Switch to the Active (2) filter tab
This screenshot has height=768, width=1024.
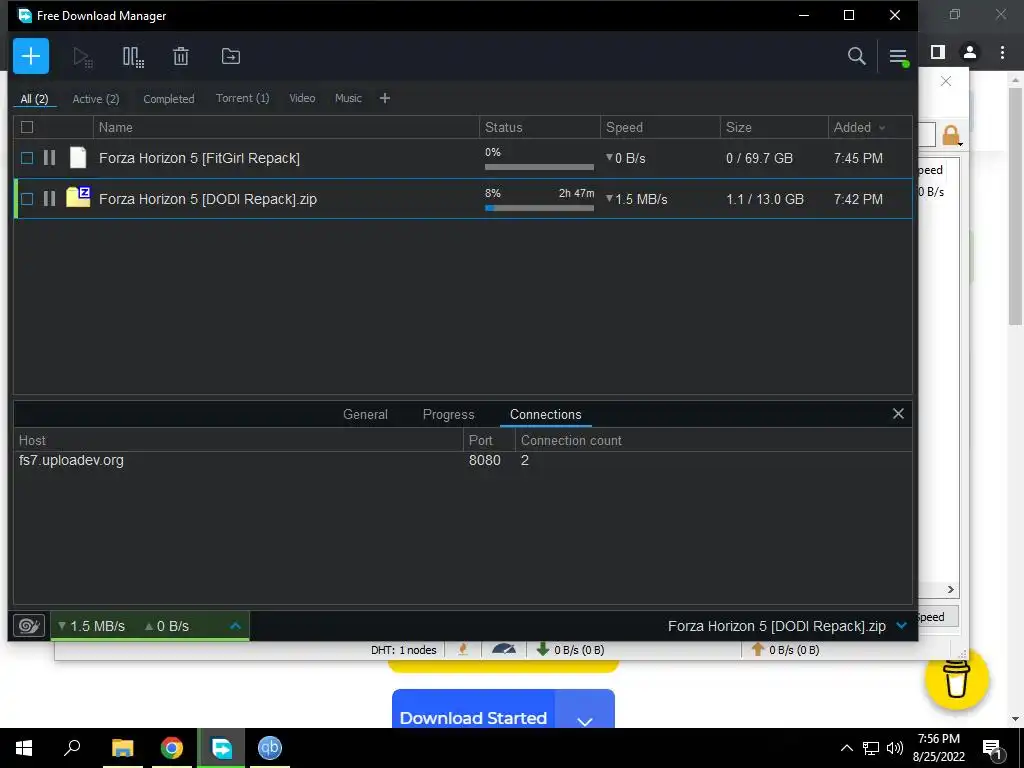point(95,99)
